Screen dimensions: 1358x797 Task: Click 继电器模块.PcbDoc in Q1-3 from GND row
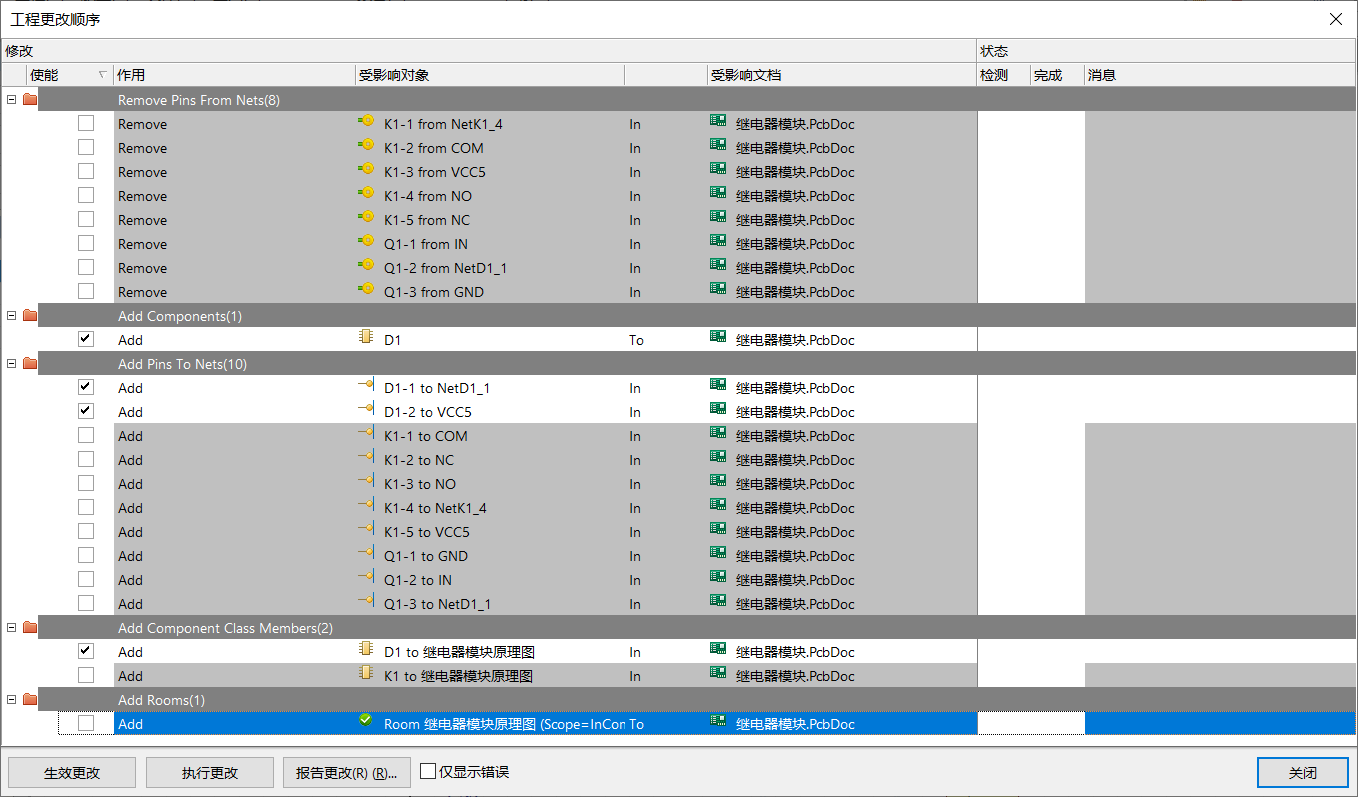pos(795,292)
